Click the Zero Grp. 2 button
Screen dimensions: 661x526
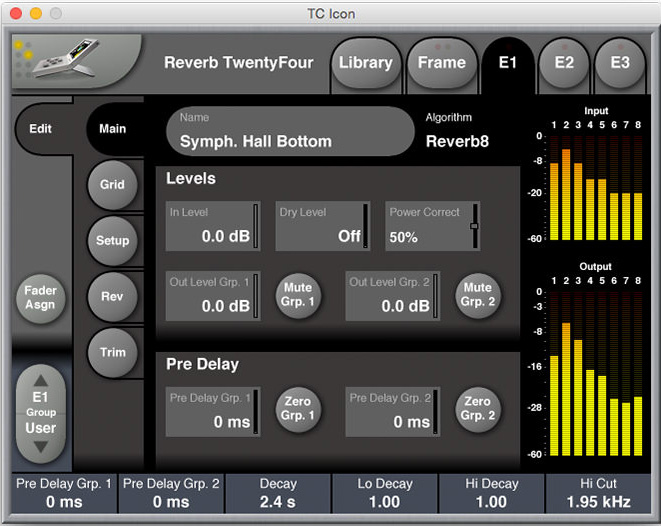tap(478, 409)
